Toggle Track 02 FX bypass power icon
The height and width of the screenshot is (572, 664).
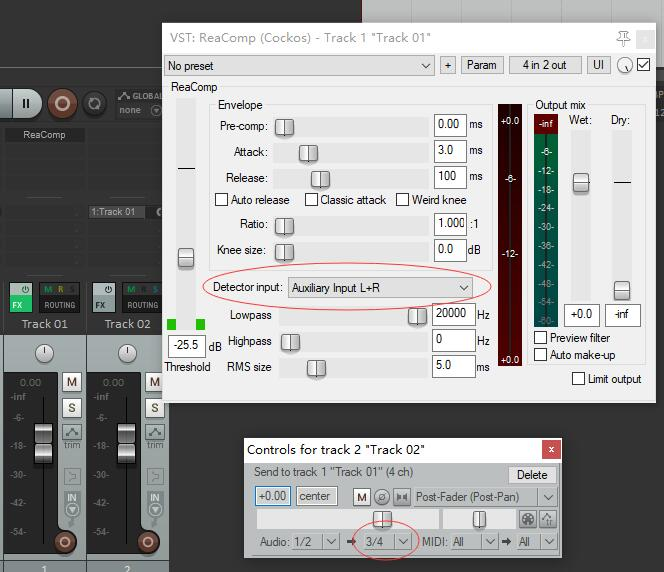point(108,290)
